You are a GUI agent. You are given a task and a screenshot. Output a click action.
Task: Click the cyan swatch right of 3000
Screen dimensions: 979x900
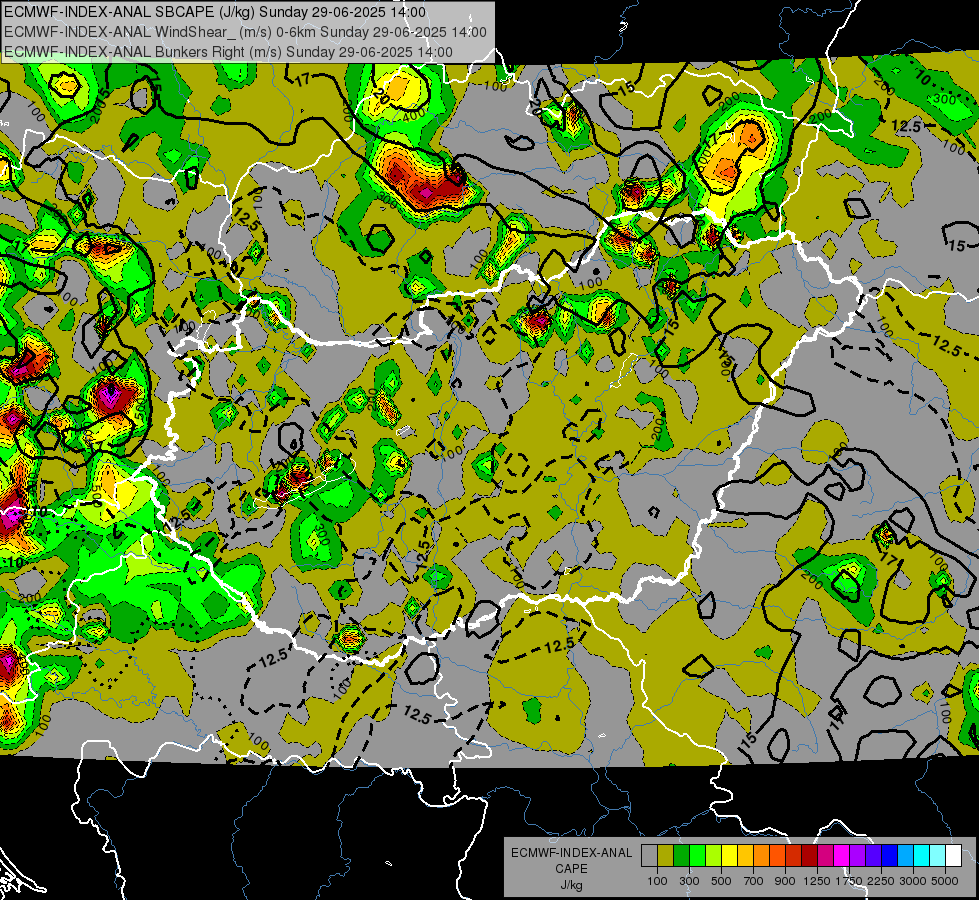pos(922,856)
